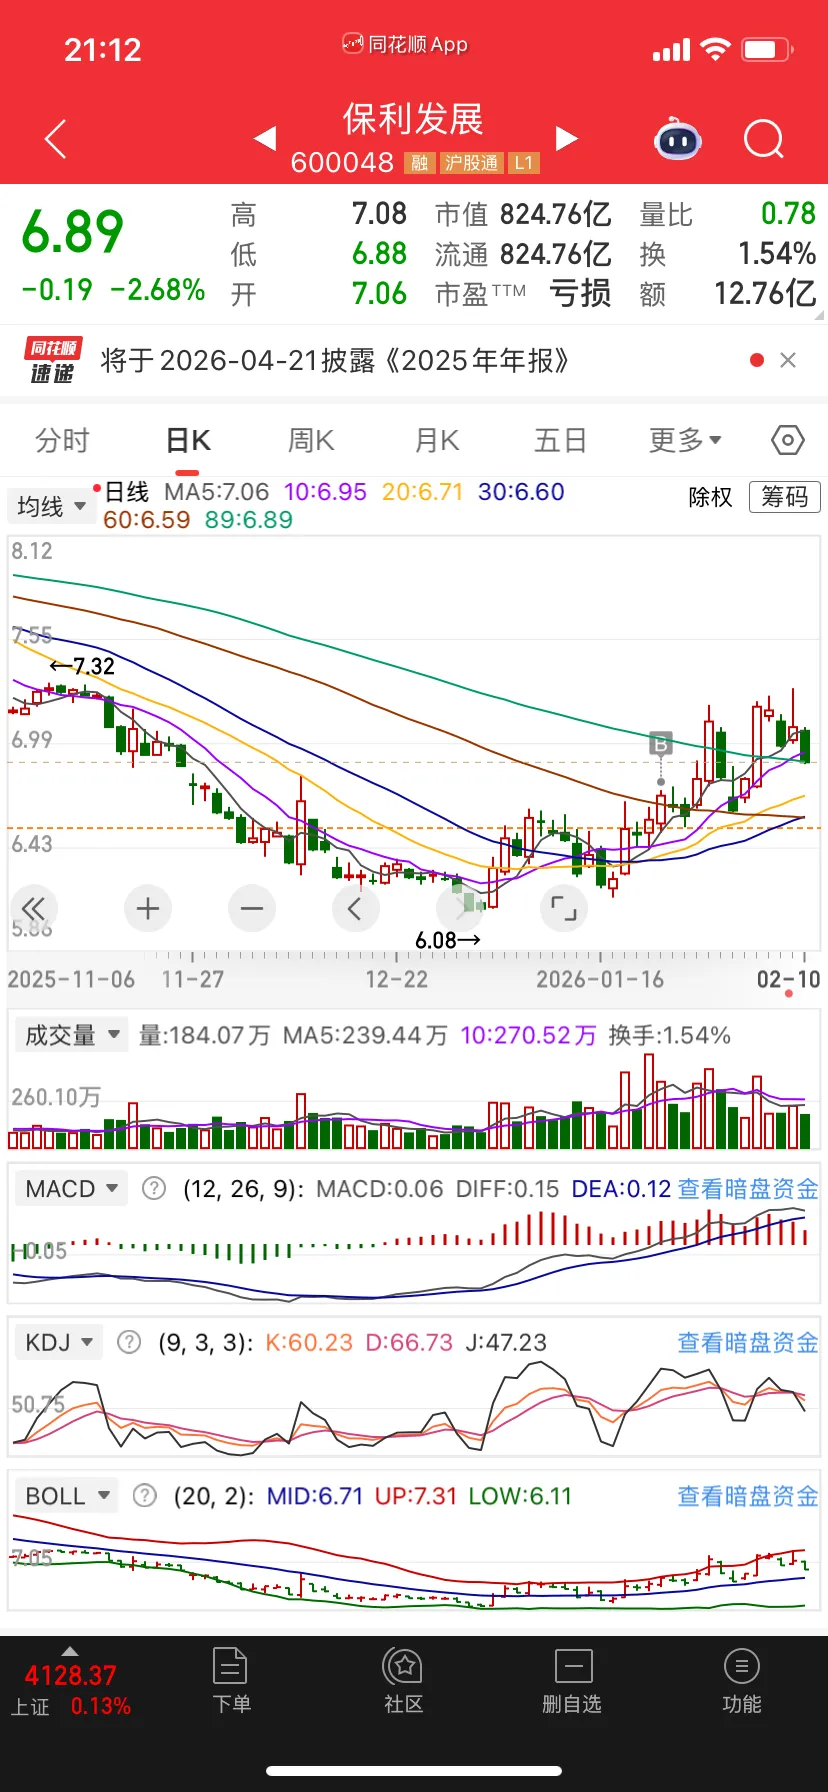Tap the current price 6.89
The width and height of the screenshot is (828, 1792).
[72, 232]
